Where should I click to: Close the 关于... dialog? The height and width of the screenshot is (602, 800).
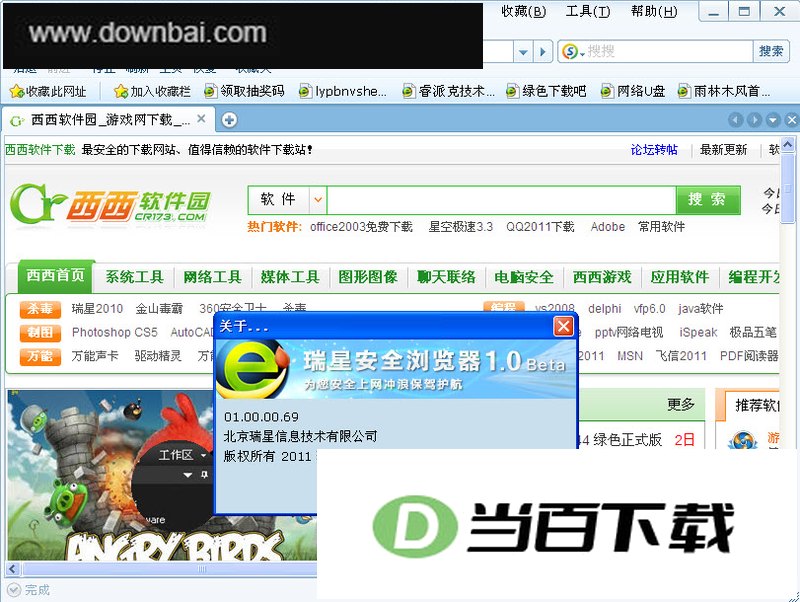[x=563, y=326]
